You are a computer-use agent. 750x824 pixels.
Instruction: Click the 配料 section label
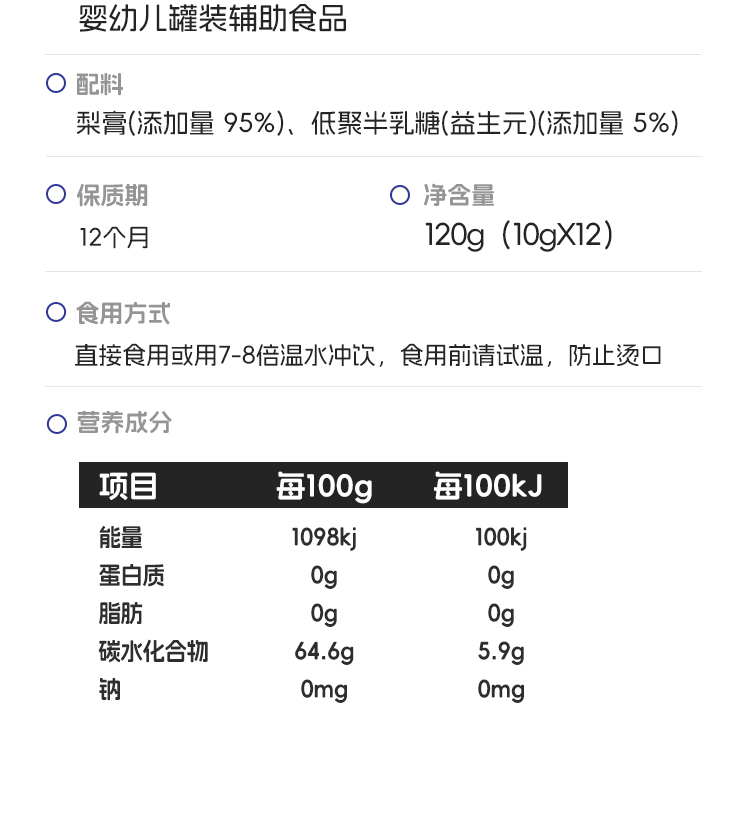point(100,85)
